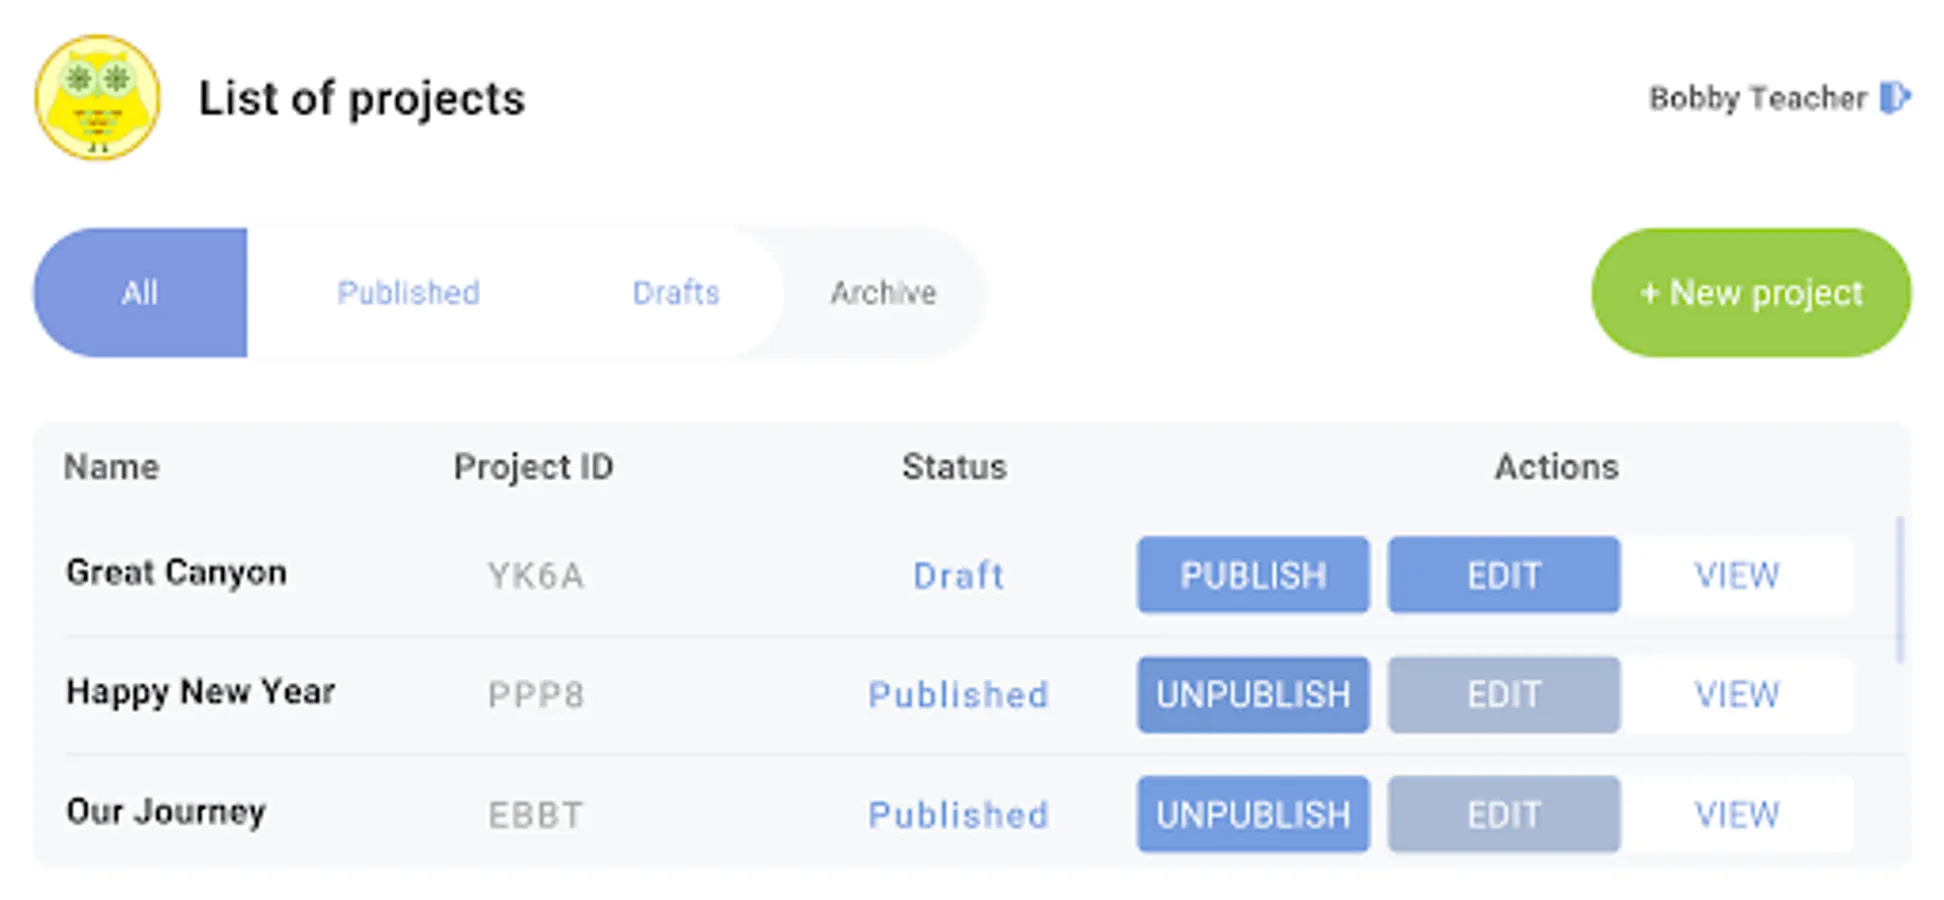Image resolution: width=1944 pixels, height=900 pixels.
Task: Click the logout icon beside Bobby Teacher
Action: tap(1895, 98)
